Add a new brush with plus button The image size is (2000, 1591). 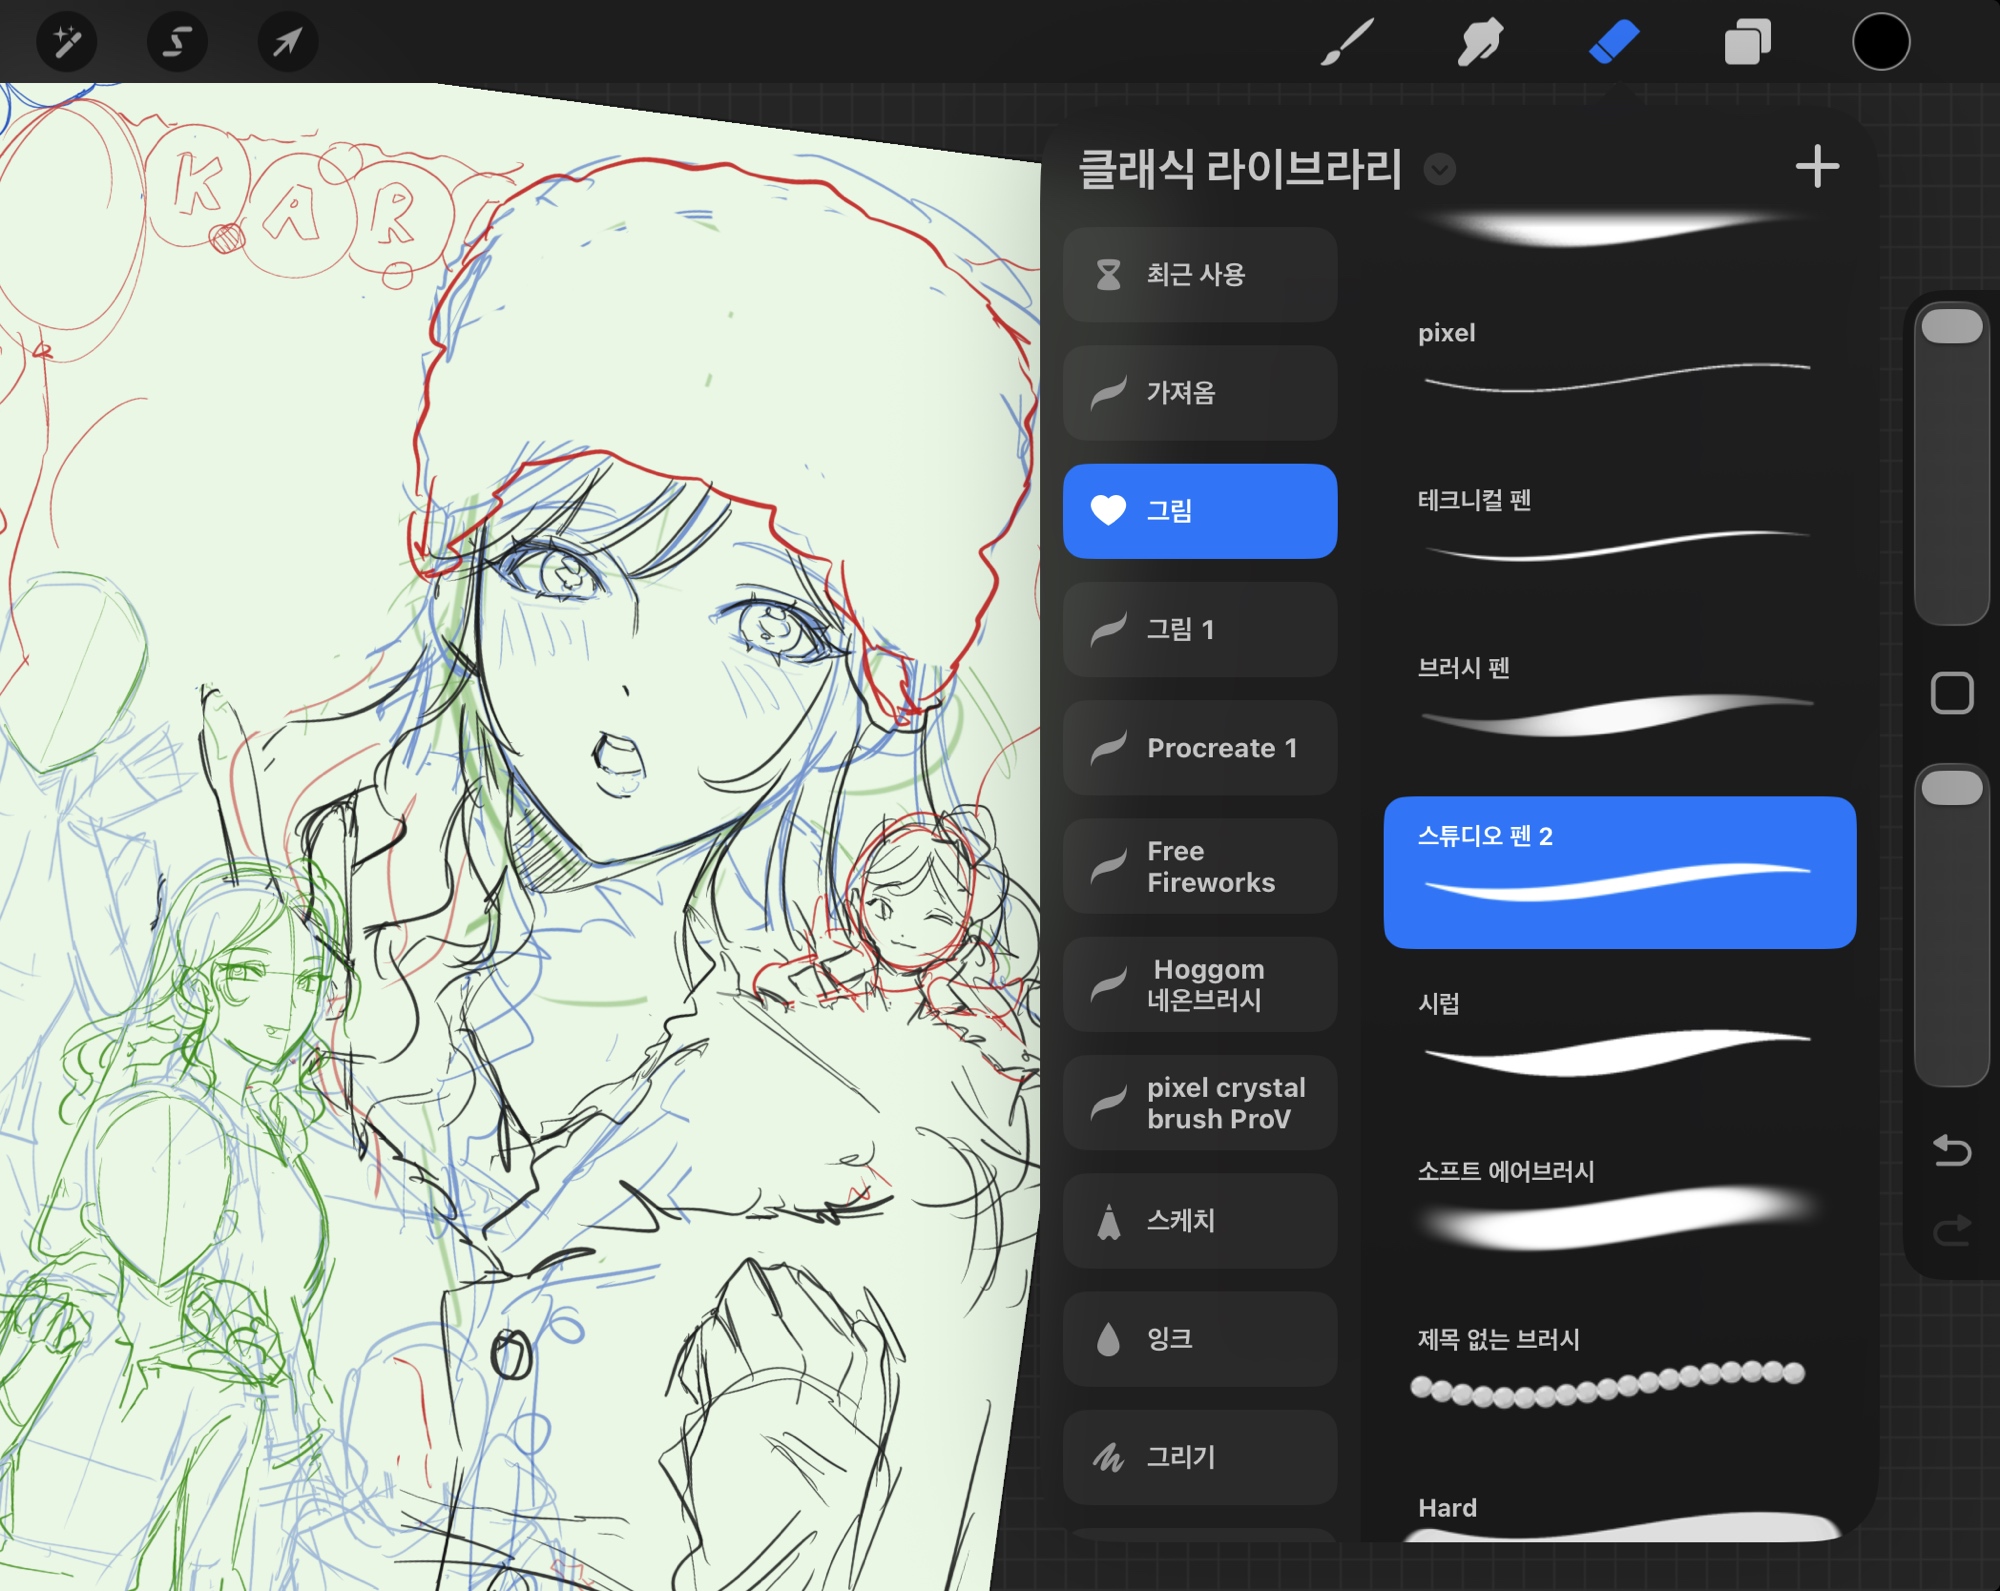click(x=1817, y=166)
